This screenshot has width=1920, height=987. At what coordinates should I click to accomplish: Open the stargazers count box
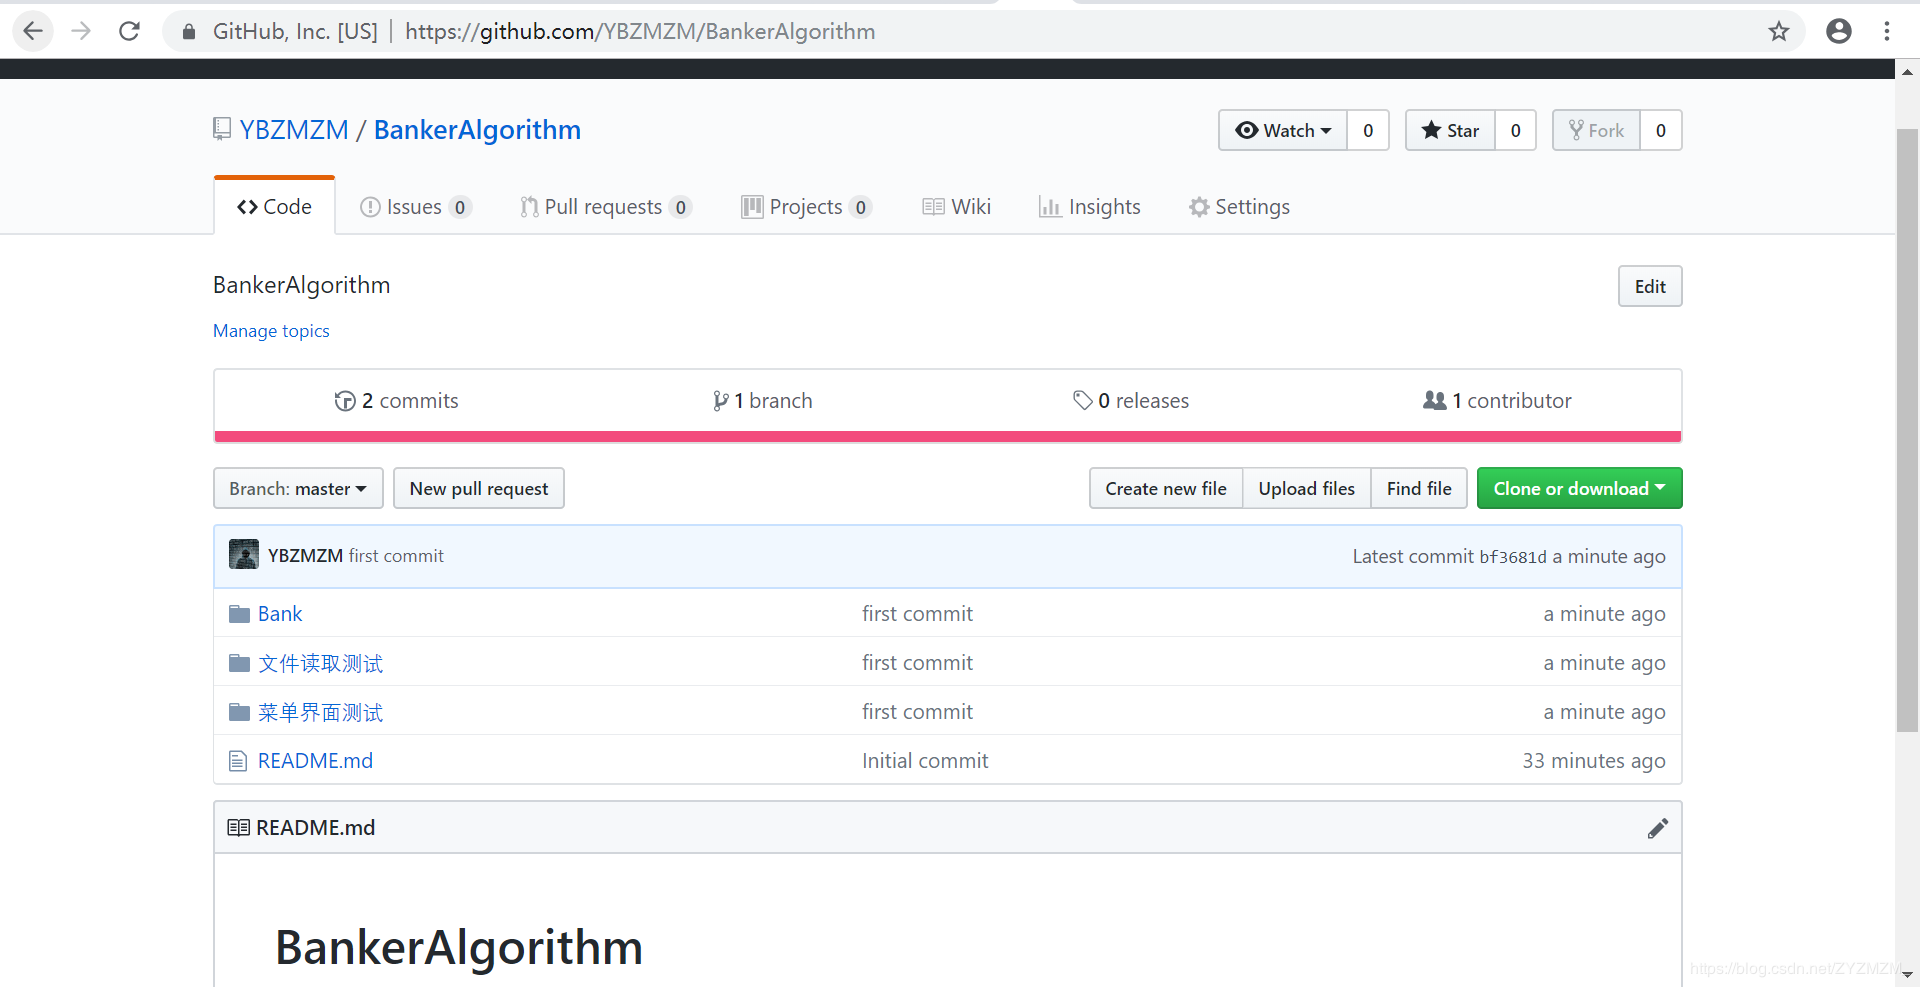[1516, 130]
